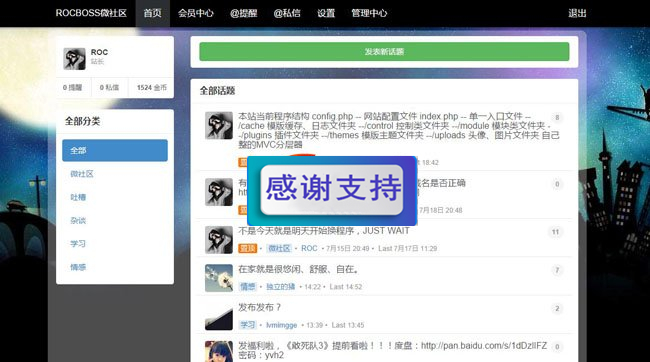The image size is (650, 362).
Task: Click the green 发表新话题 button
Action: click(384, 52)
